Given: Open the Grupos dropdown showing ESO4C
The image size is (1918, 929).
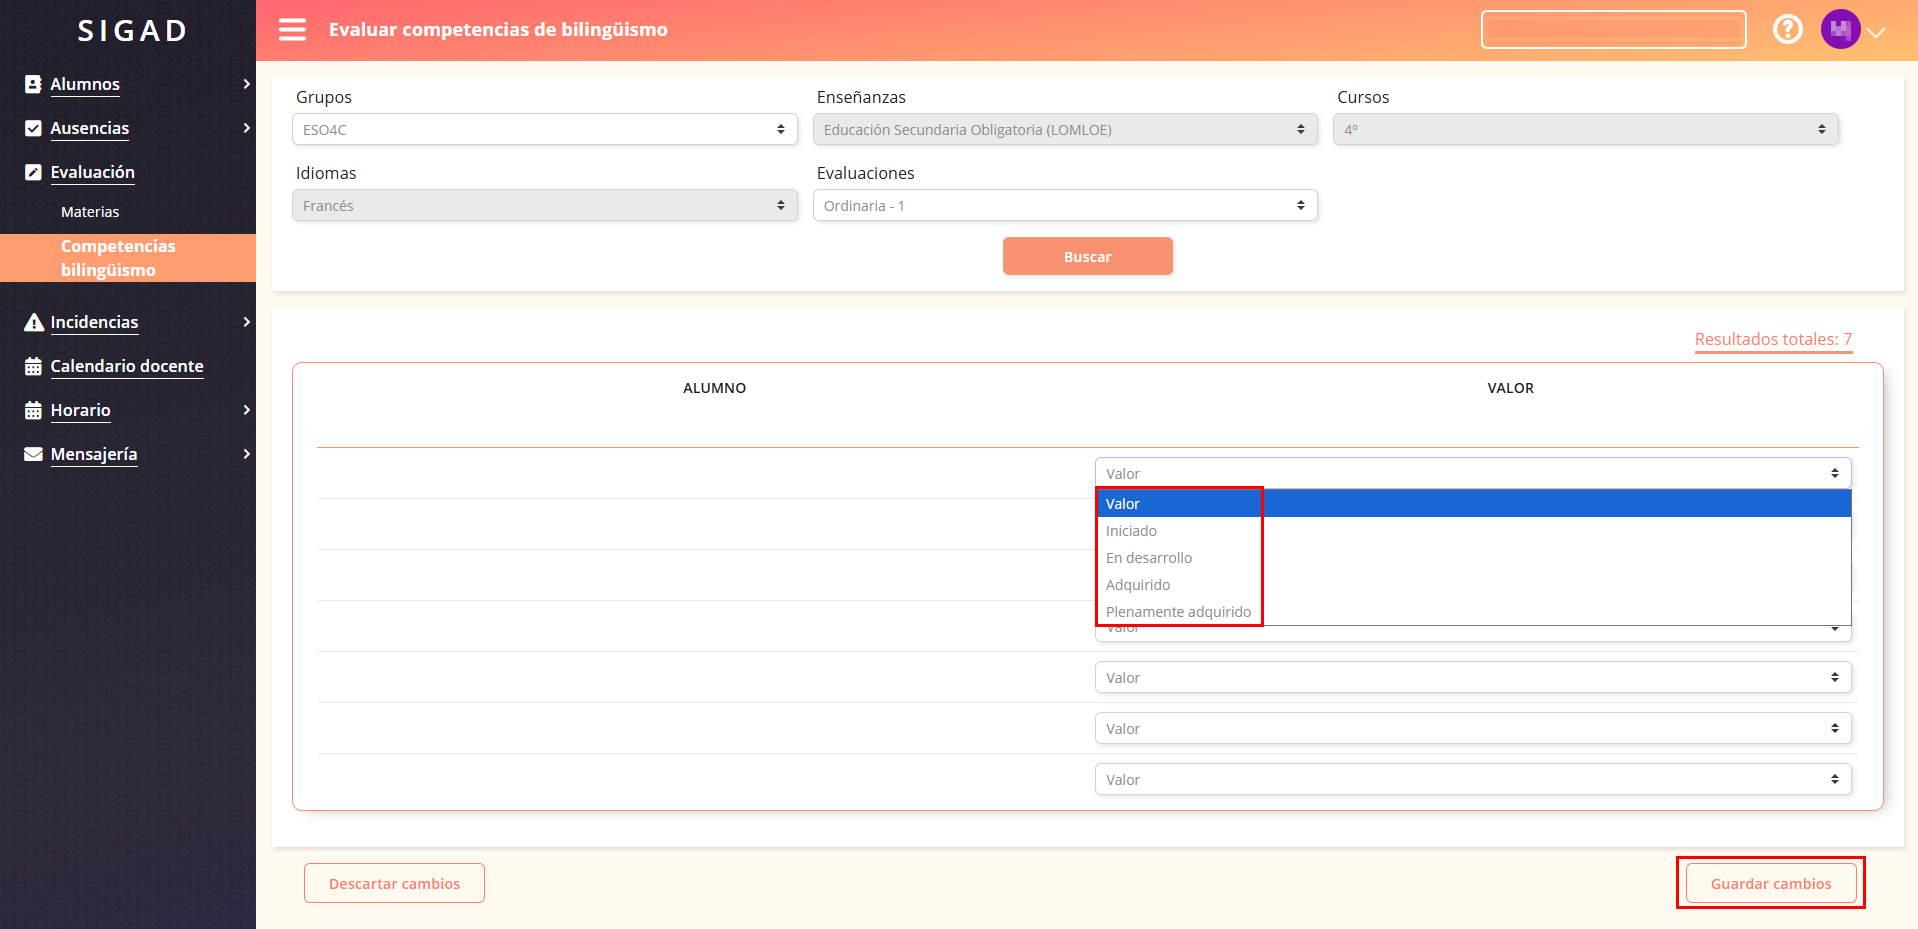Looking at the screenshot, I should 544,130.
